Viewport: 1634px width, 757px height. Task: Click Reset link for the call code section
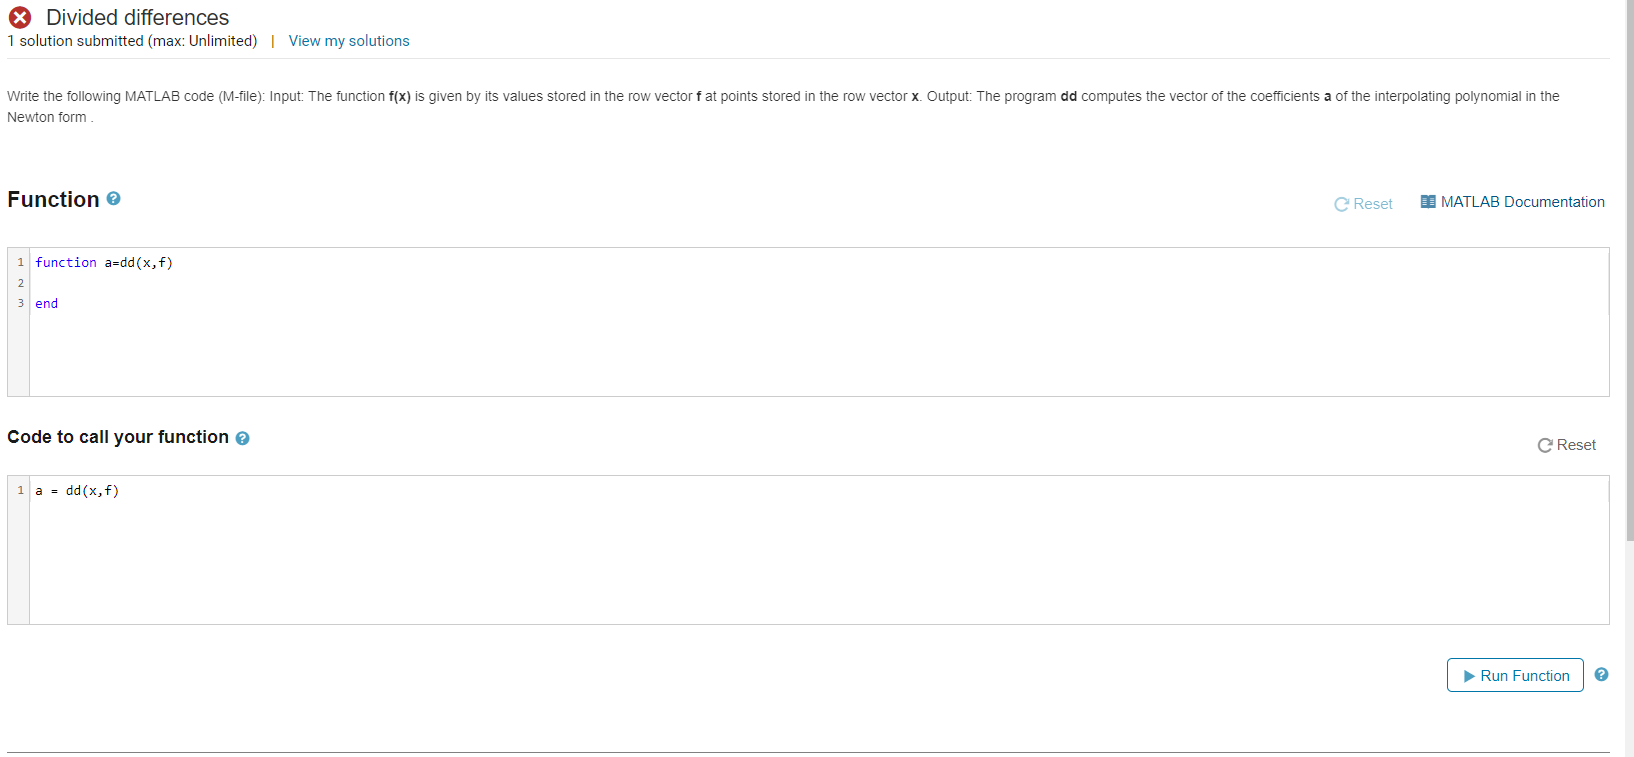tap(1576, 445)
